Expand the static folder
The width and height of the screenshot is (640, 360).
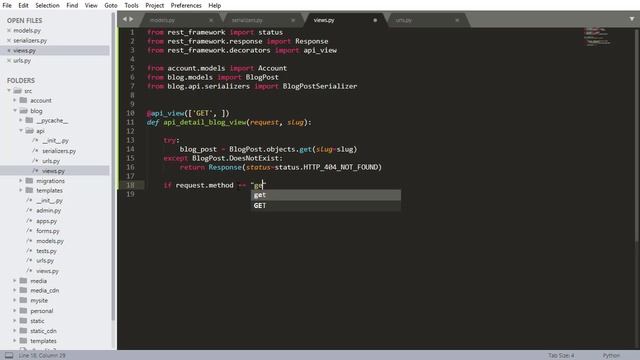pyautogui.click(x=15, y=321)
